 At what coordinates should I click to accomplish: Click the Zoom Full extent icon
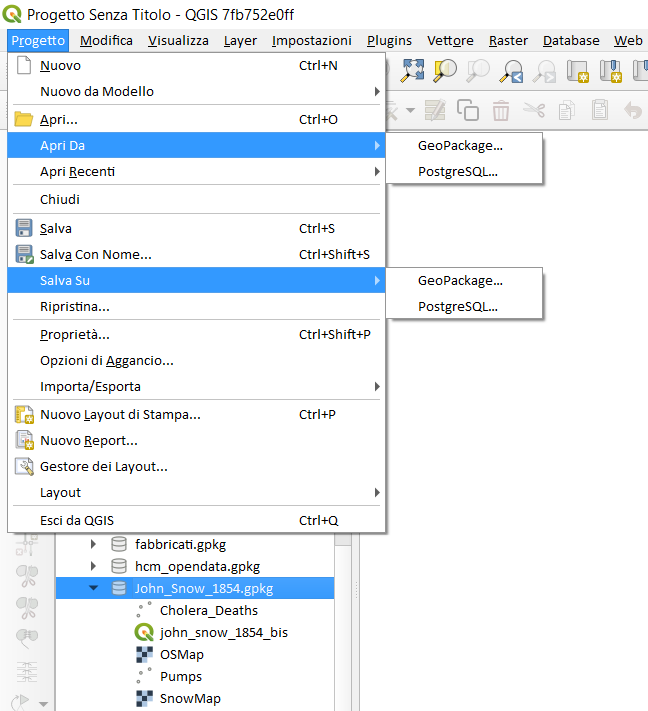[x=412, y=71]
